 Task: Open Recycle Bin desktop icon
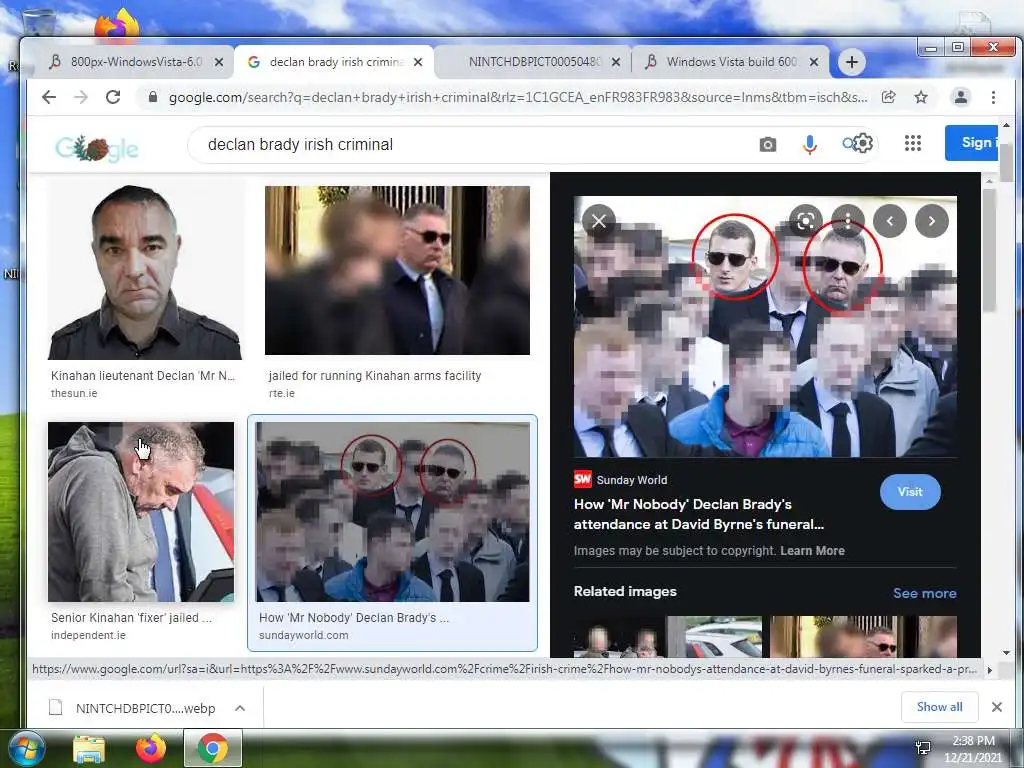(39, 22)
